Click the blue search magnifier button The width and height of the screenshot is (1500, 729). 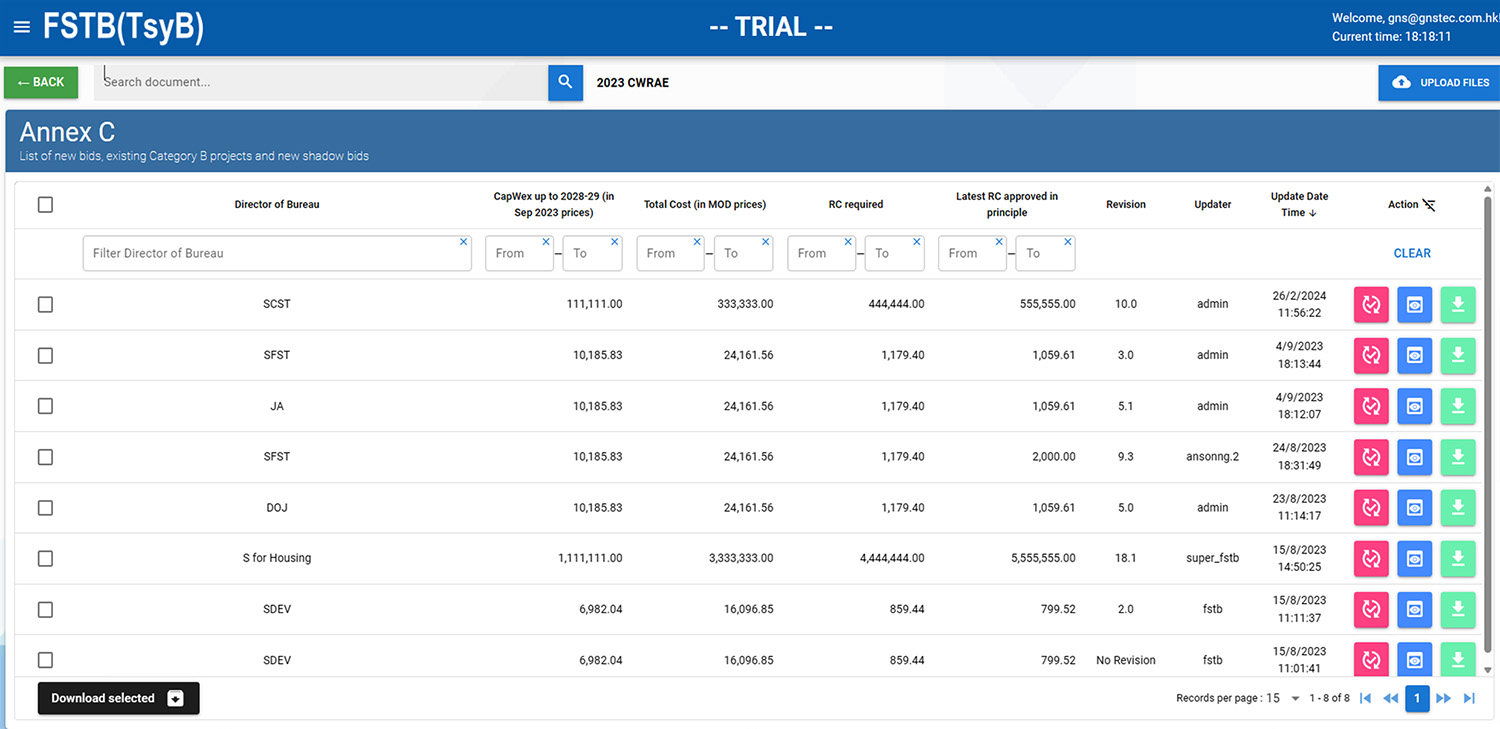(x=565, y=82)
